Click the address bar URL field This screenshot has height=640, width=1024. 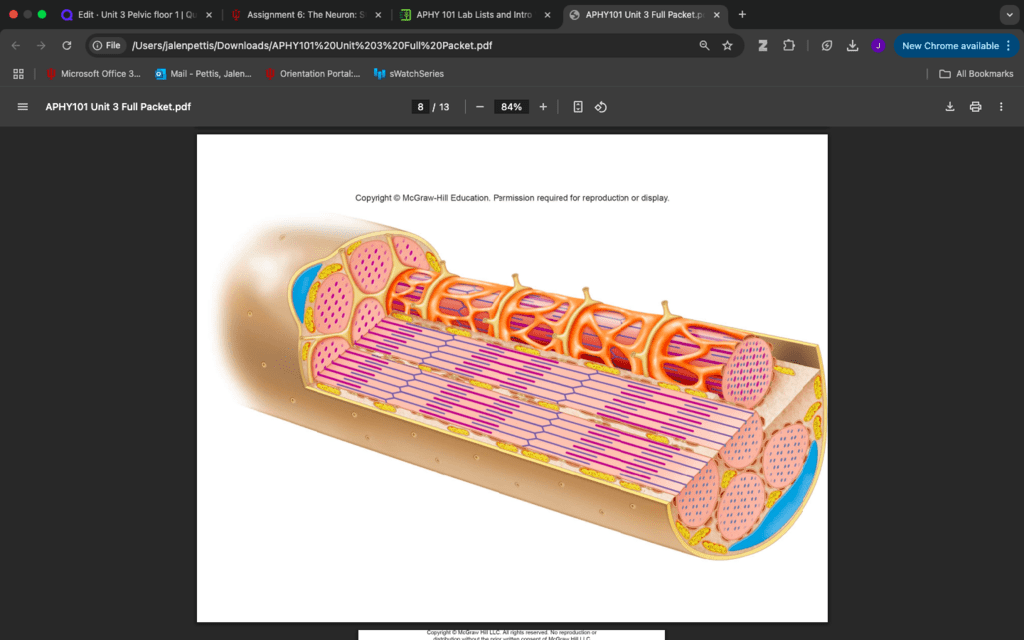click(312, 46)
